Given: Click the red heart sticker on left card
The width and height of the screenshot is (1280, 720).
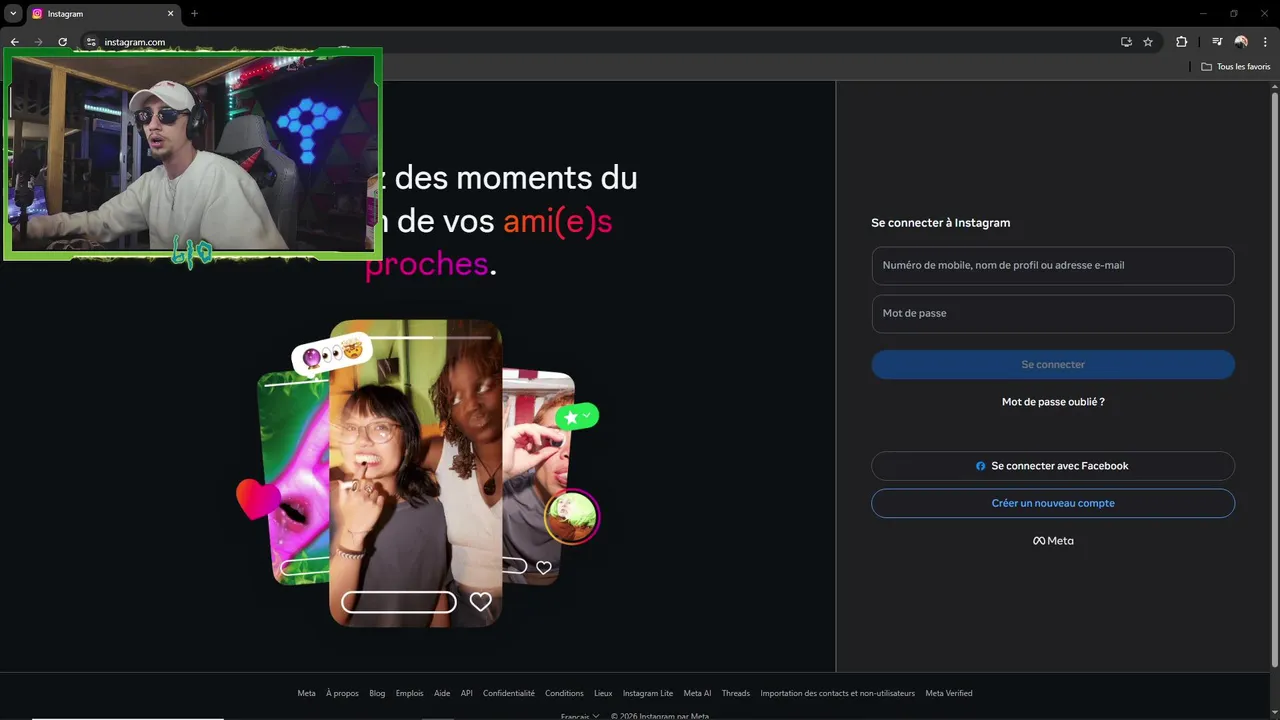Looking at the screenshot, I should (x=257, y=499).
